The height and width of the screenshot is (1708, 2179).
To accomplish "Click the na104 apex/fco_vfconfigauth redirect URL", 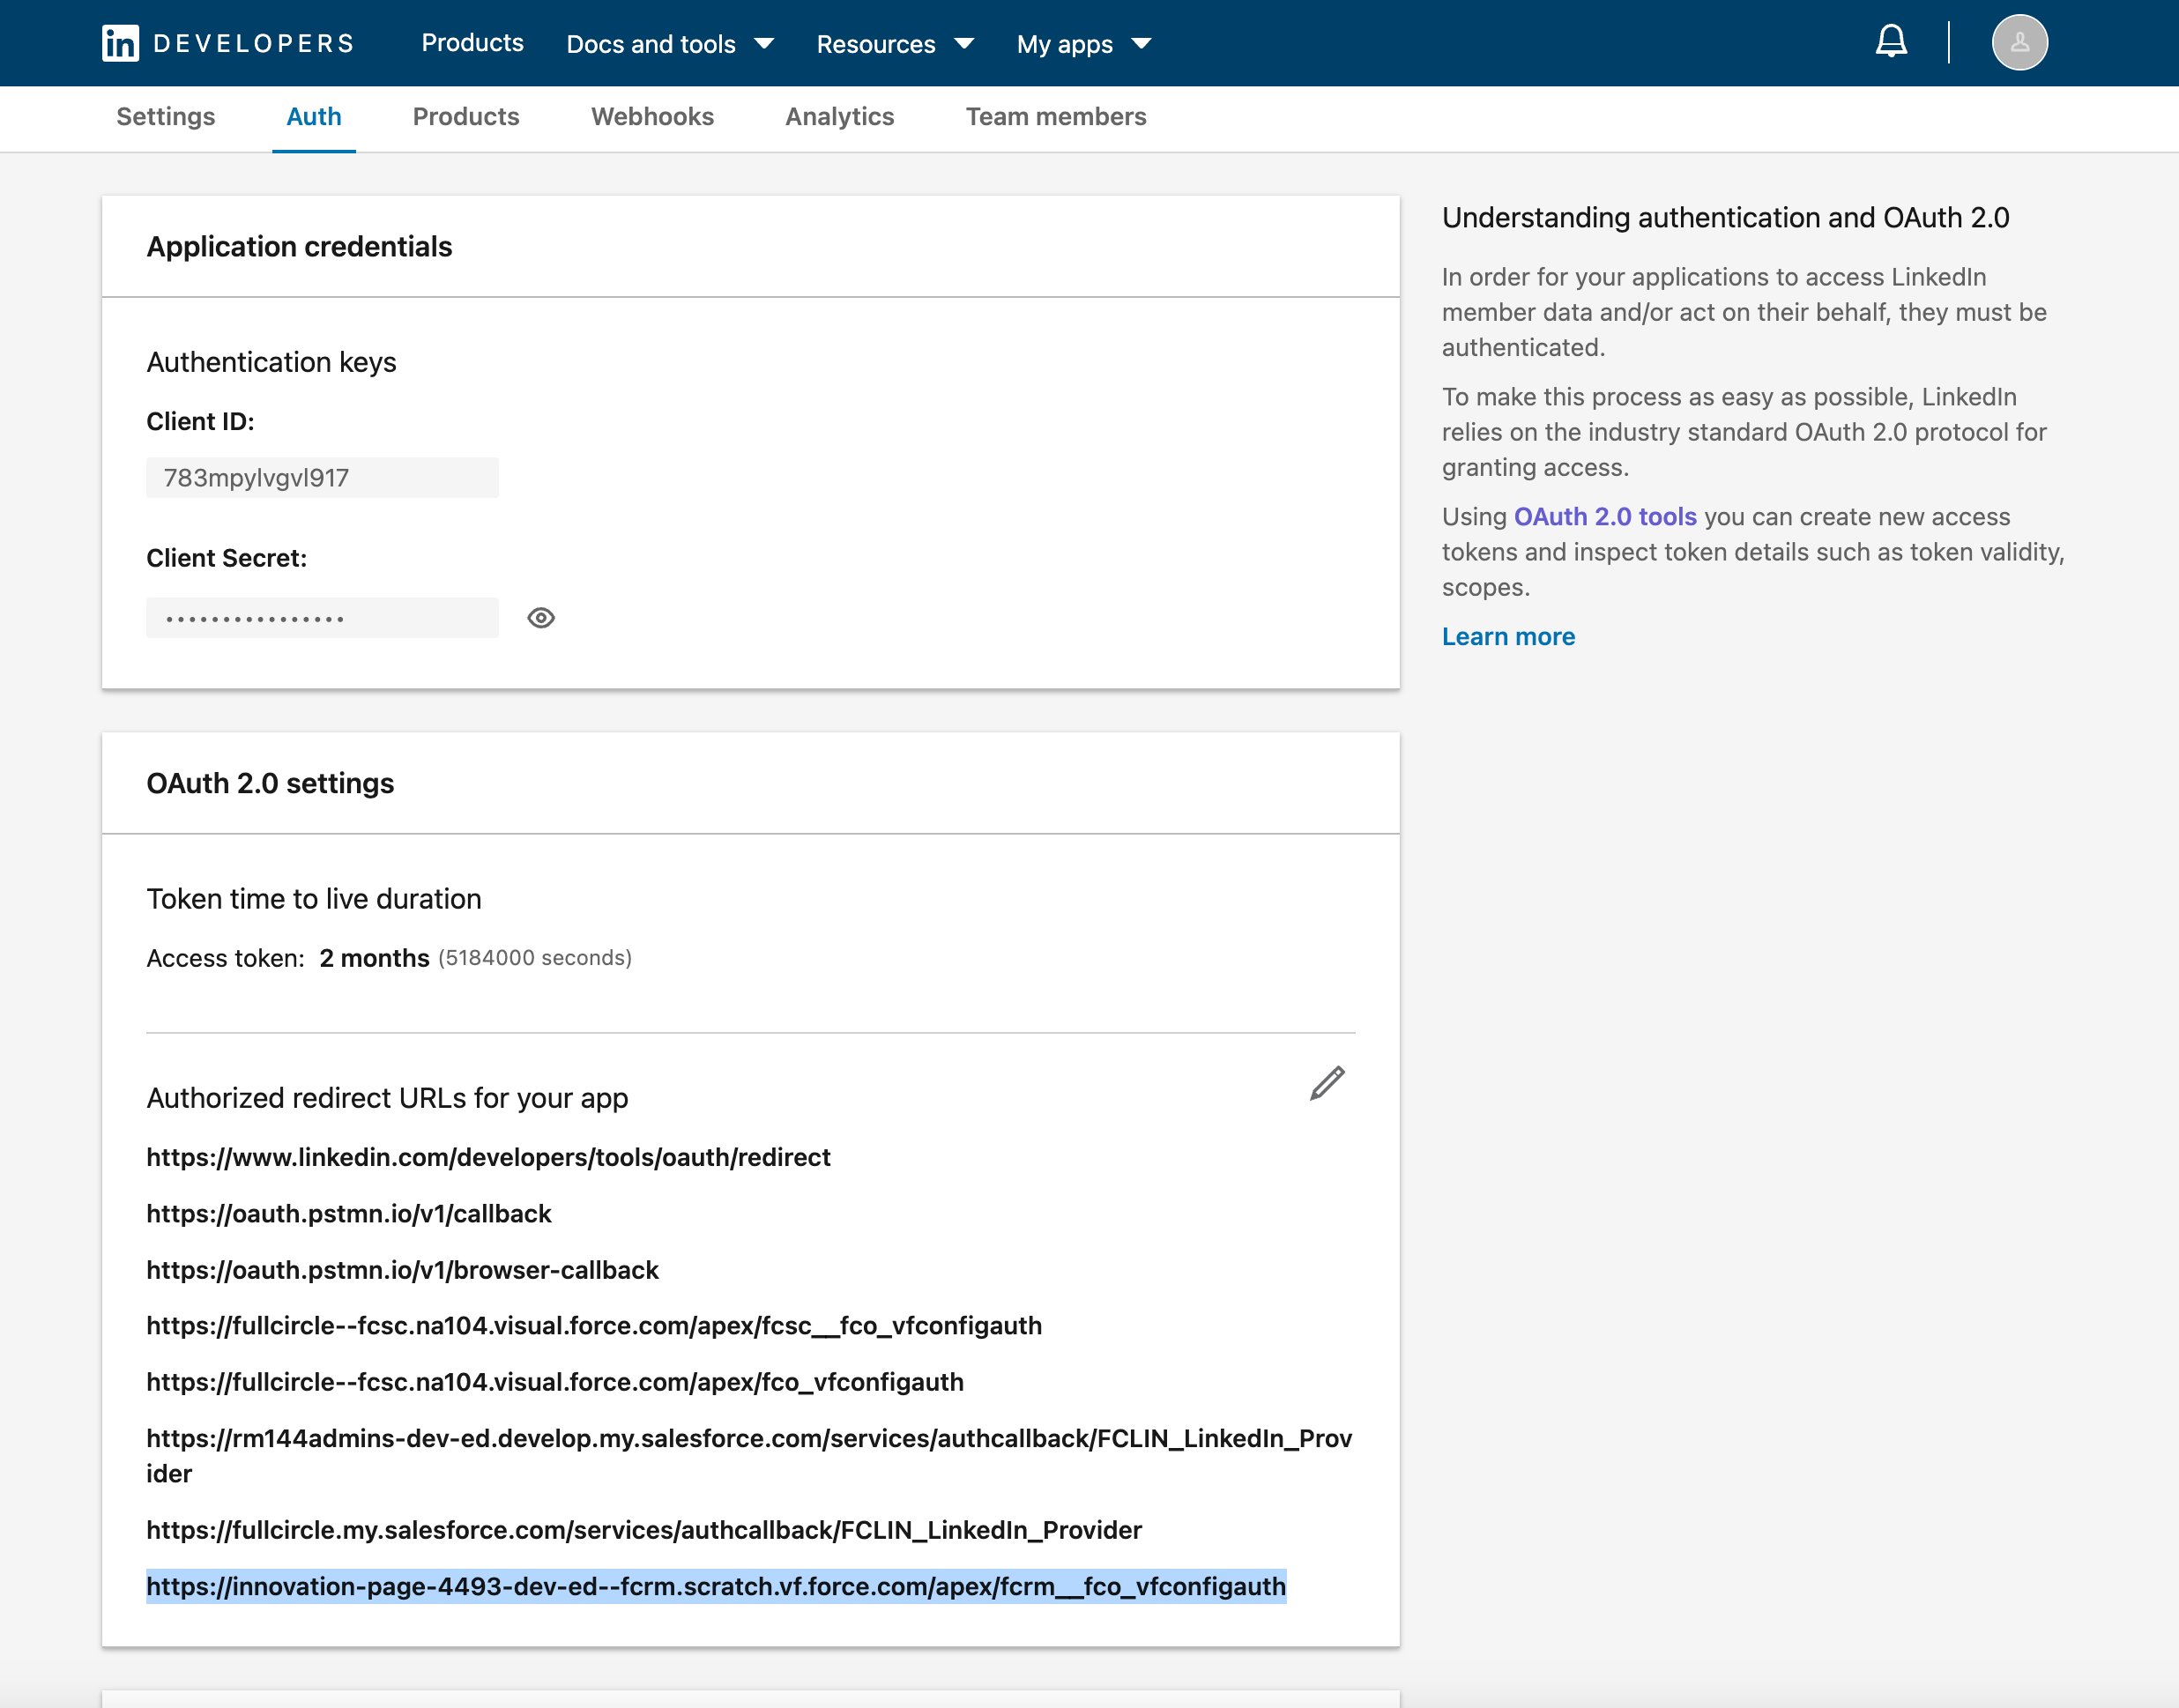I will pos(555,1382).
